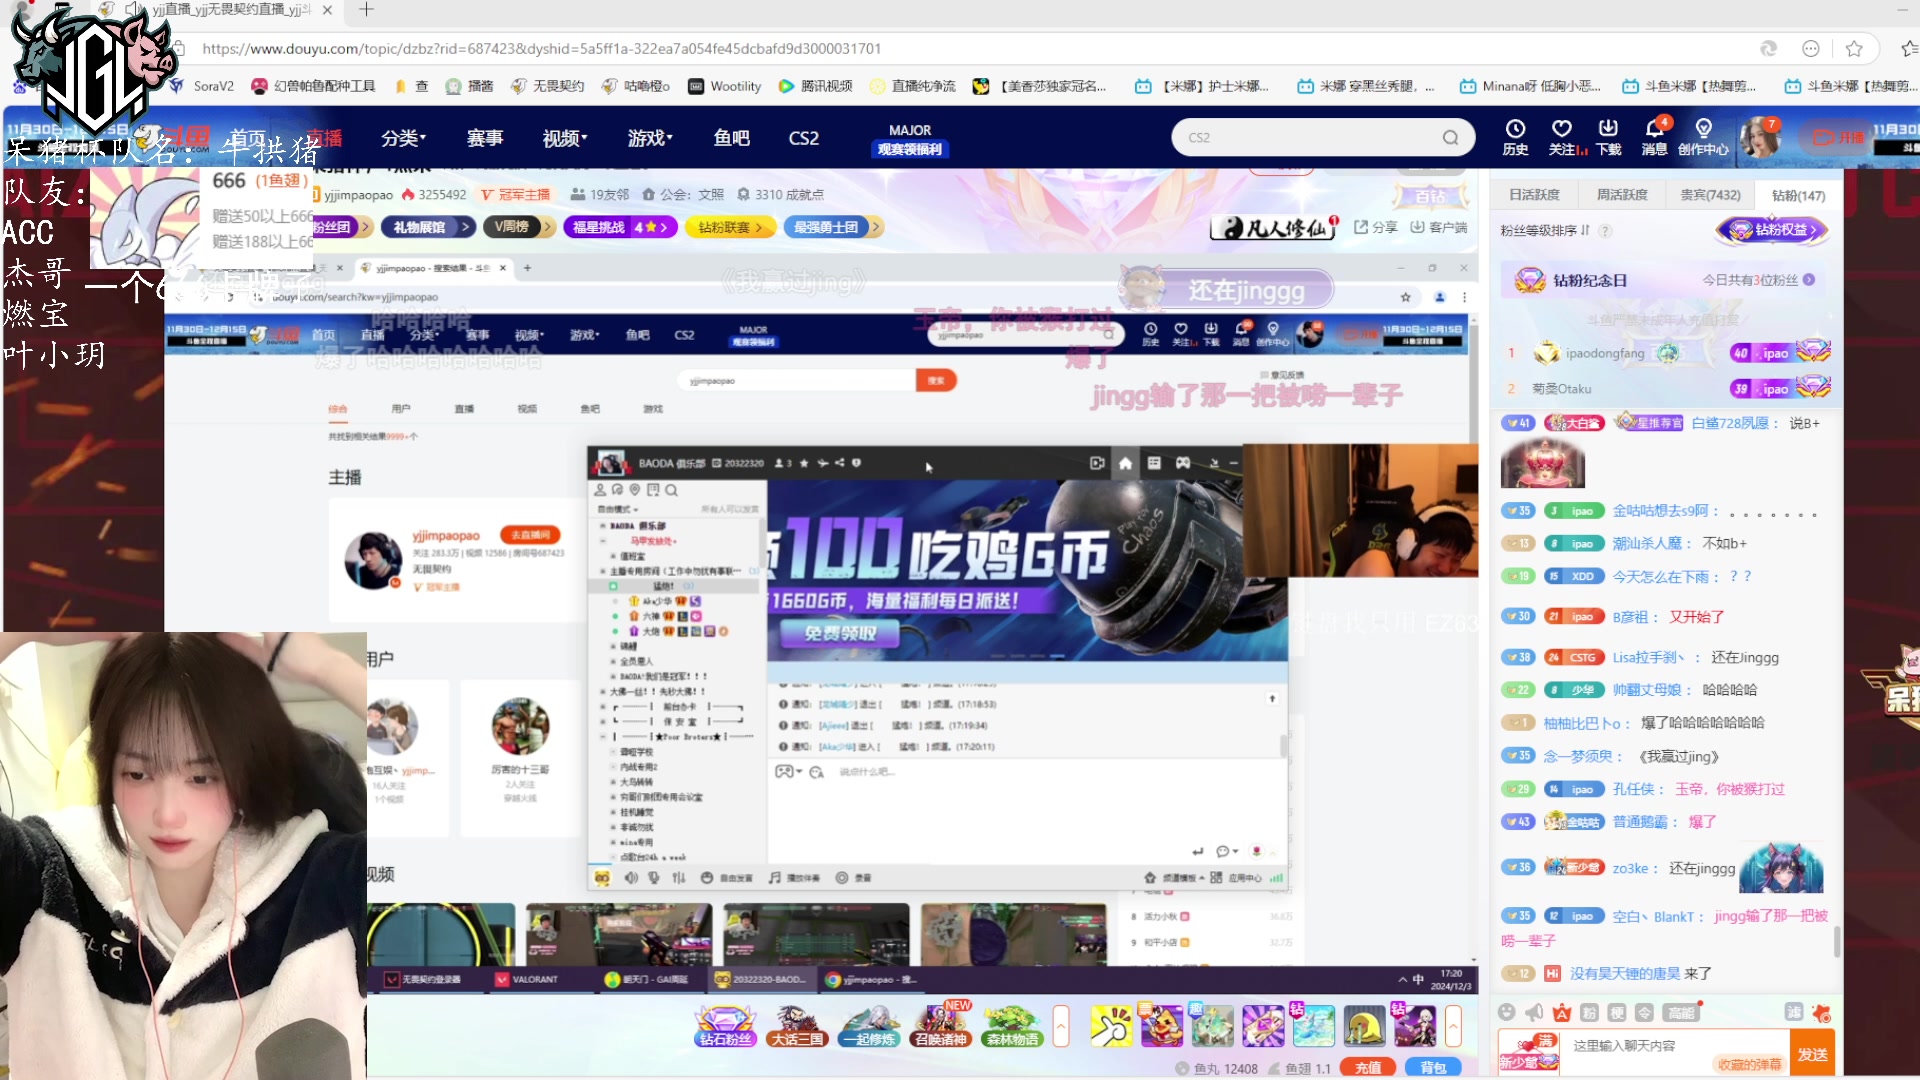This screenshot has width=1920, height=1080.
Task: Click the red crown A icon in chat
Action: click(1562, 1013)
